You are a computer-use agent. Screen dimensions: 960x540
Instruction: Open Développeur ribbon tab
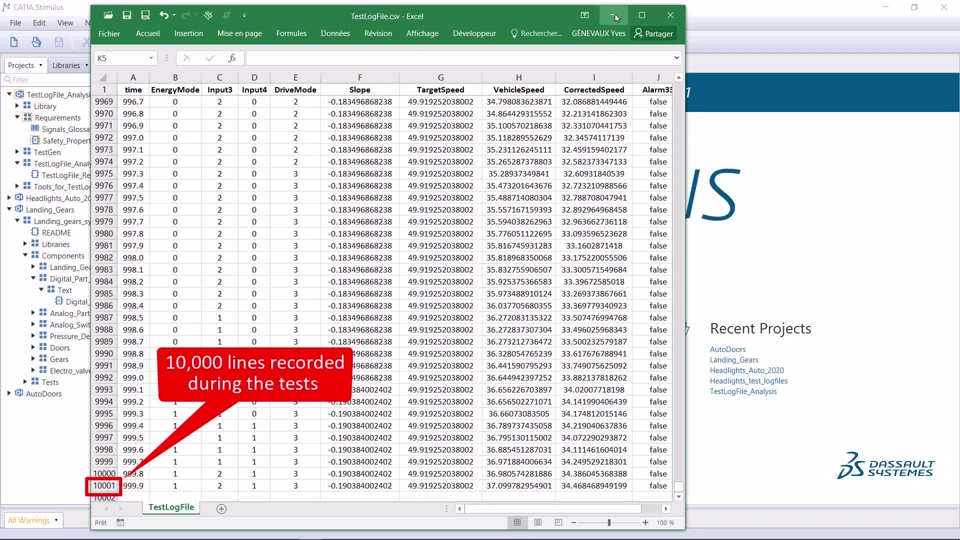pos(474,34)
